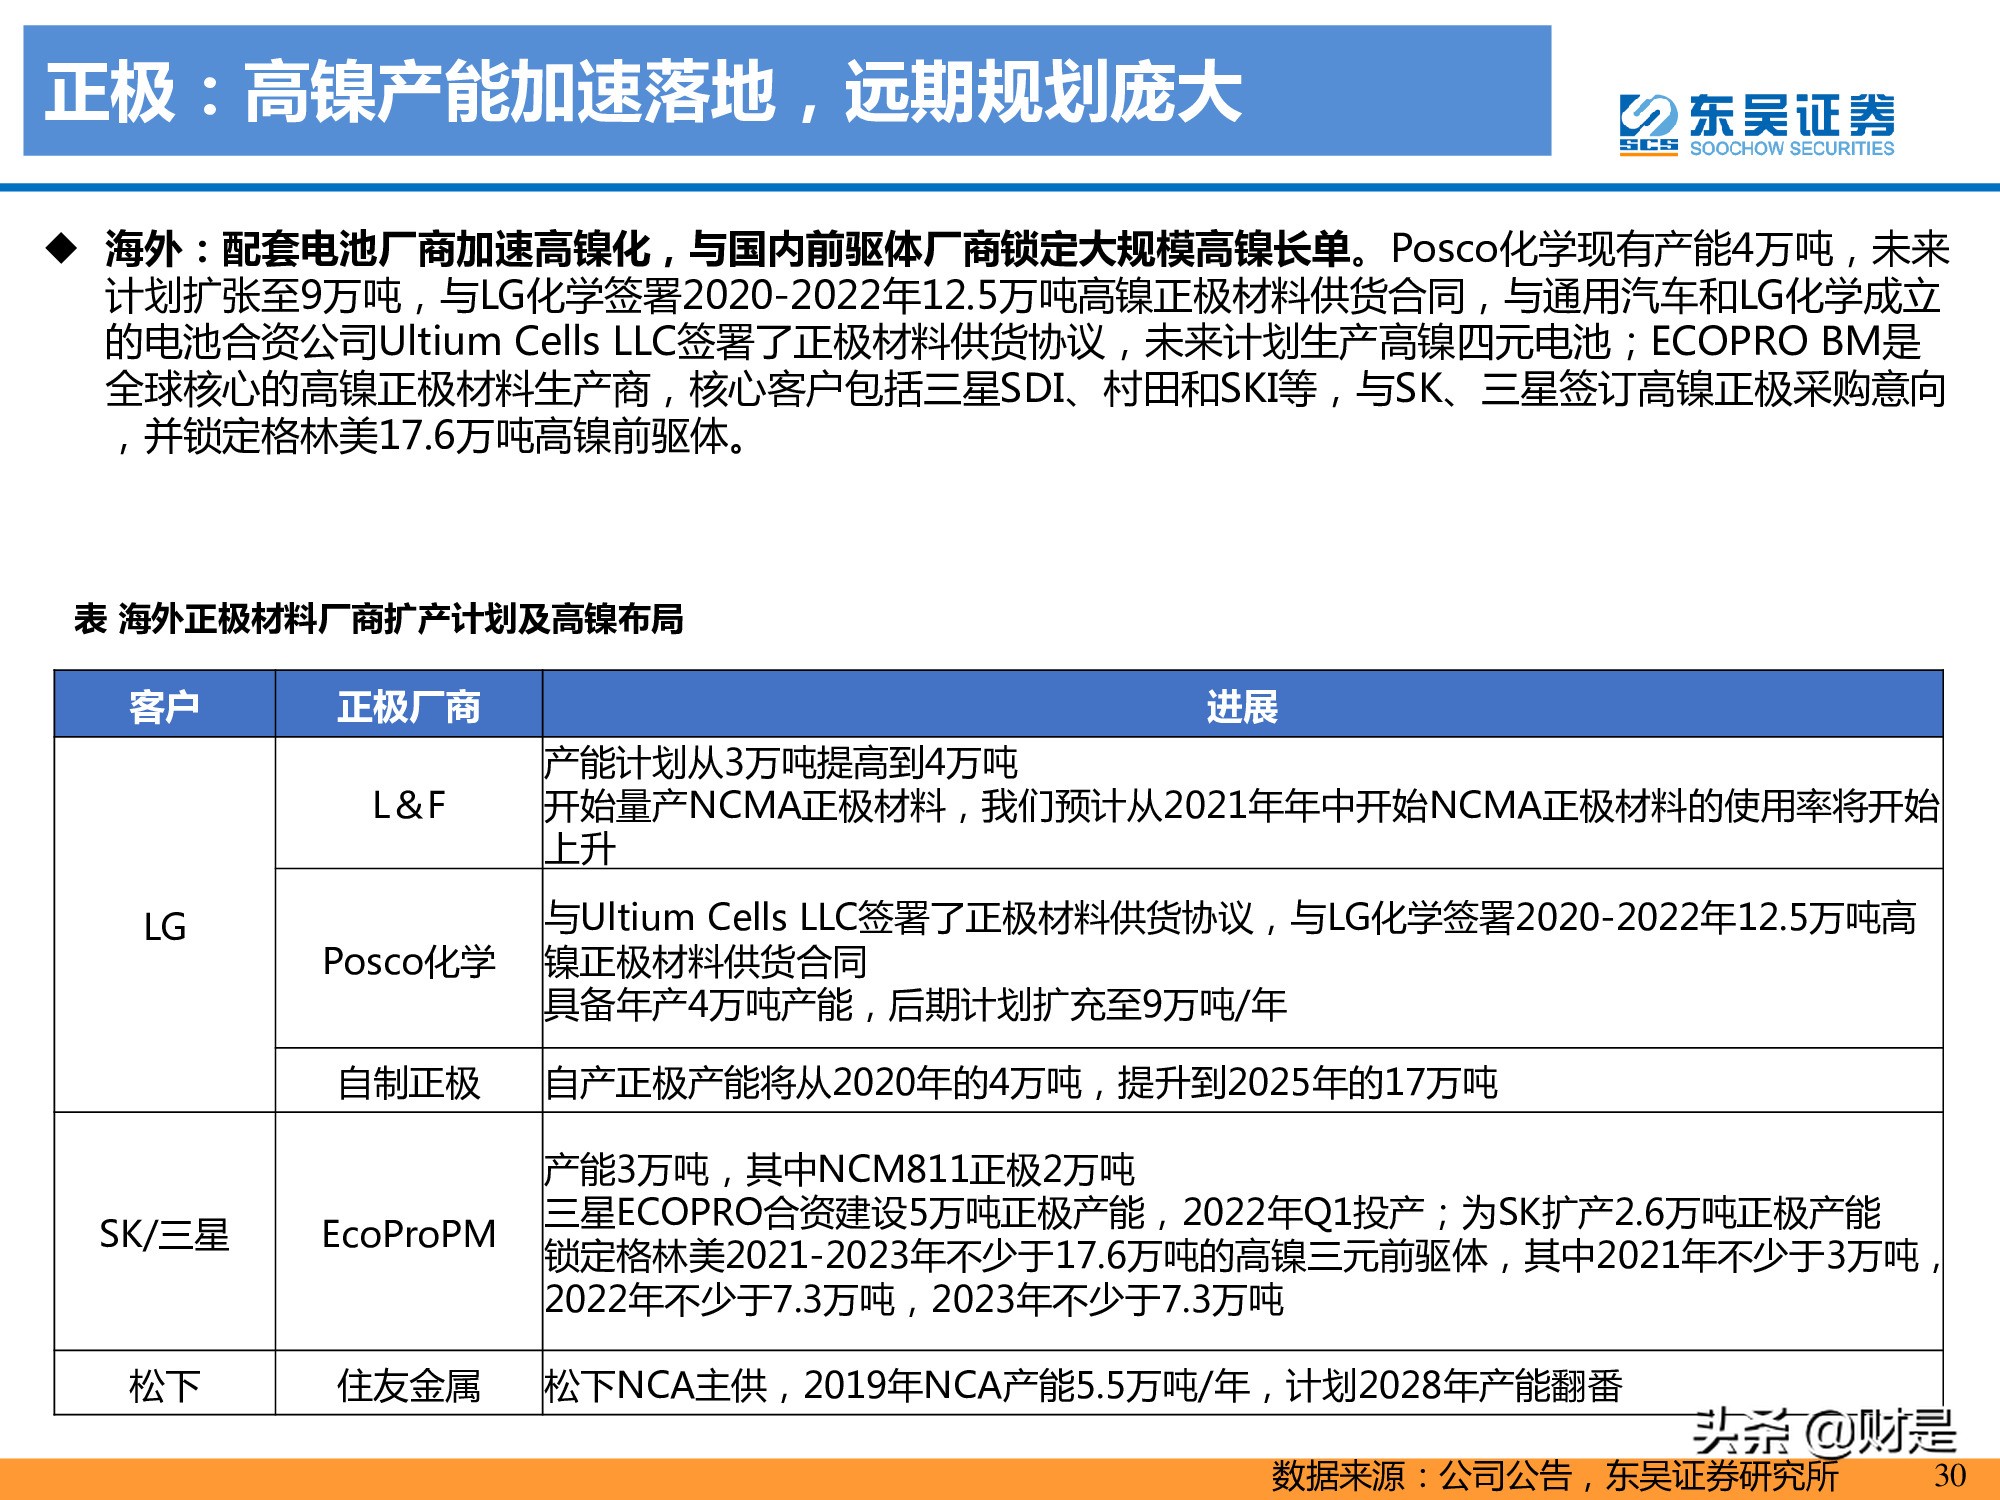This screenshot has height=1500, width=2000.
Task: Select the 自制正极 table cell
Action: [x=408, y=1082]
